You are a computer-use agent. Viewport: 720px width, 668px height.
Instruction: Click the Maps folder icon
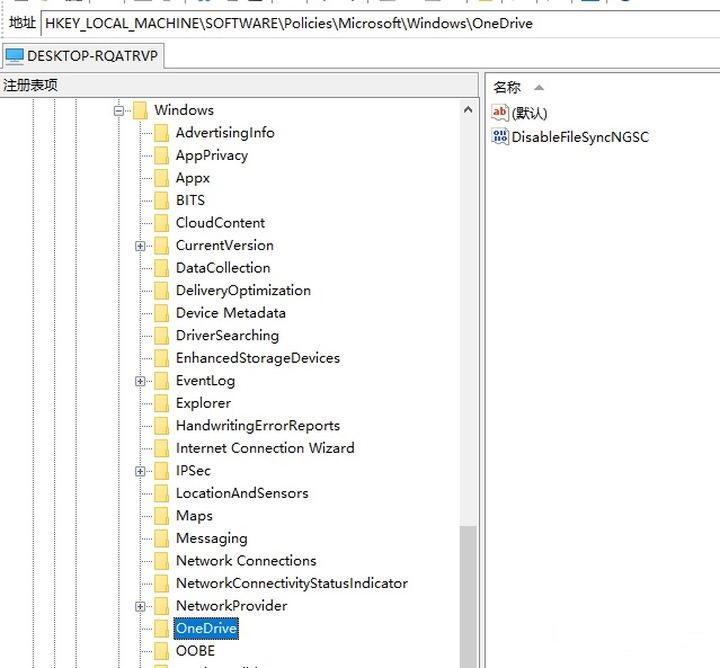click(161, 515)
